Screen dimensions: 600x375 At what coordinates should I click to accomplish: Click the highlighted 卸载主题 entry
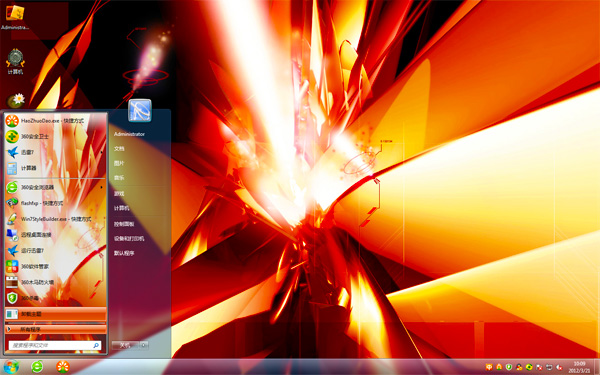click(x=55, y=314)
